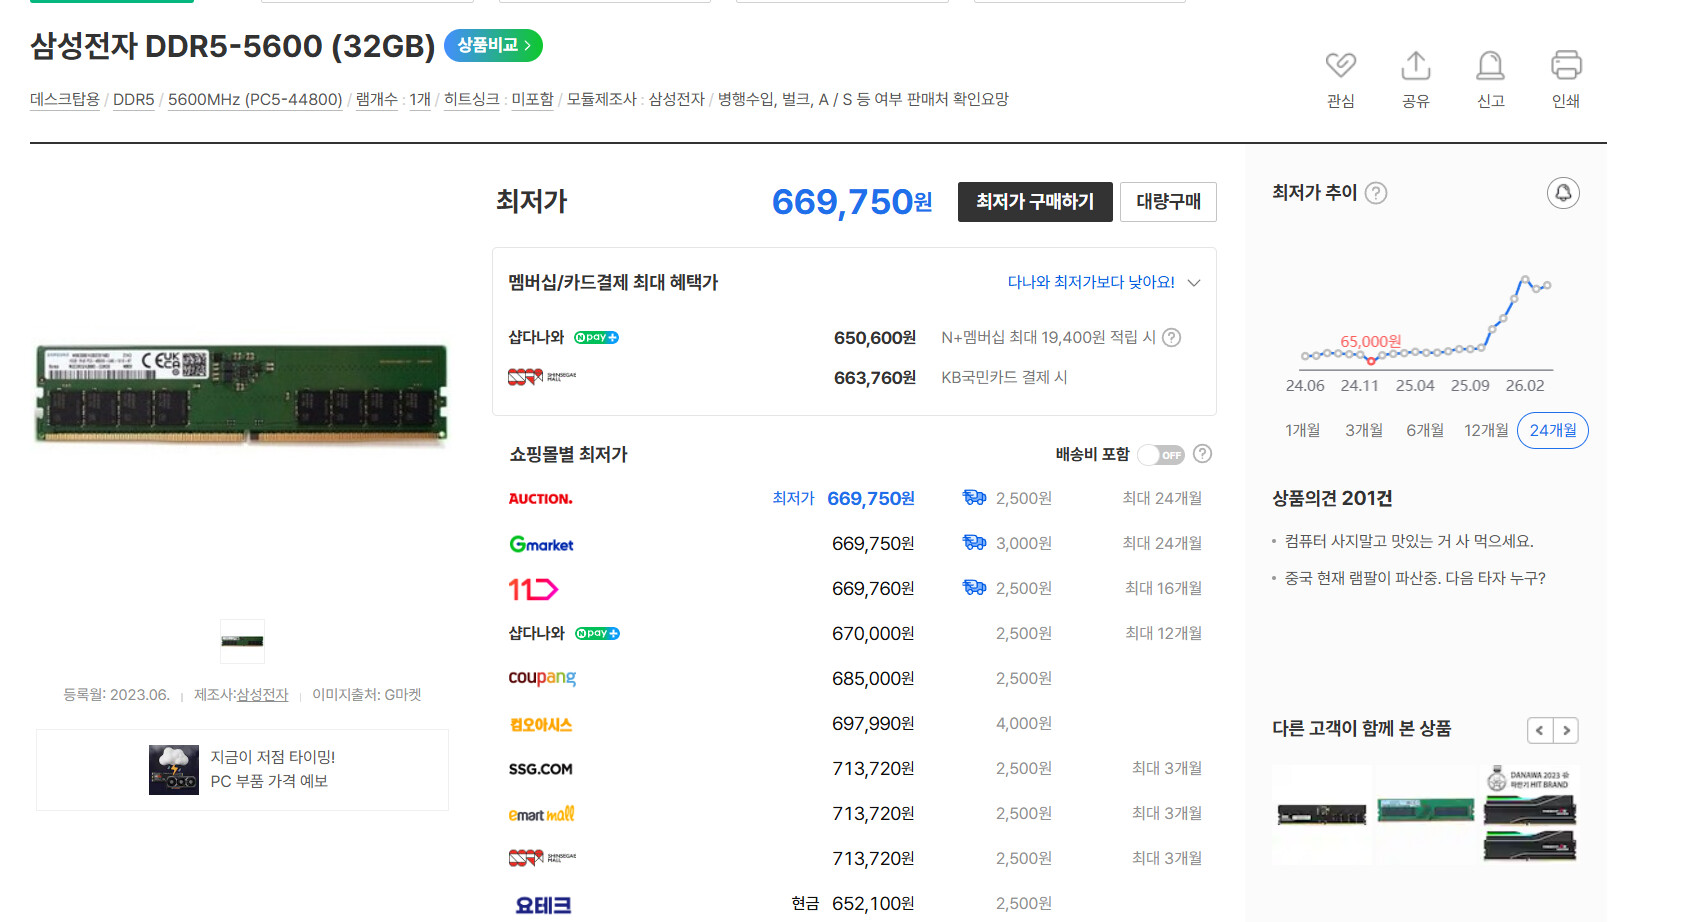1692x922 pixels.
Task: Click the emart mall seller logo
Action: pos(541,814)
